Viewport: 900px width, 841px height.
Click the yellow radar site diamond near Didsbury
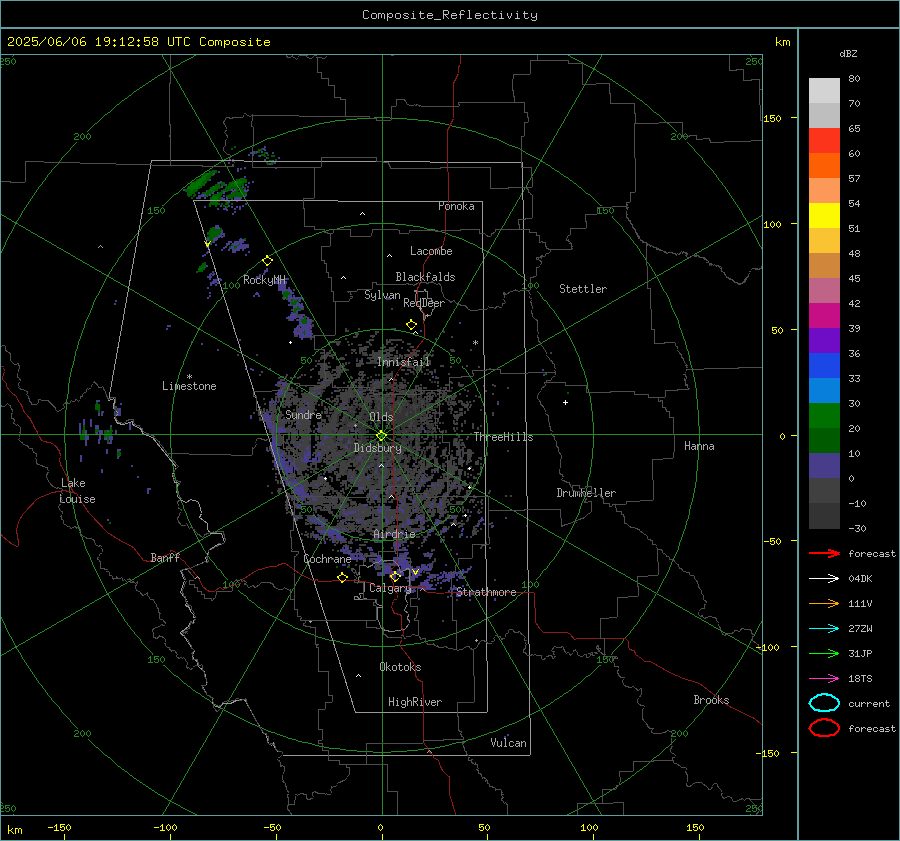[382, 436]
